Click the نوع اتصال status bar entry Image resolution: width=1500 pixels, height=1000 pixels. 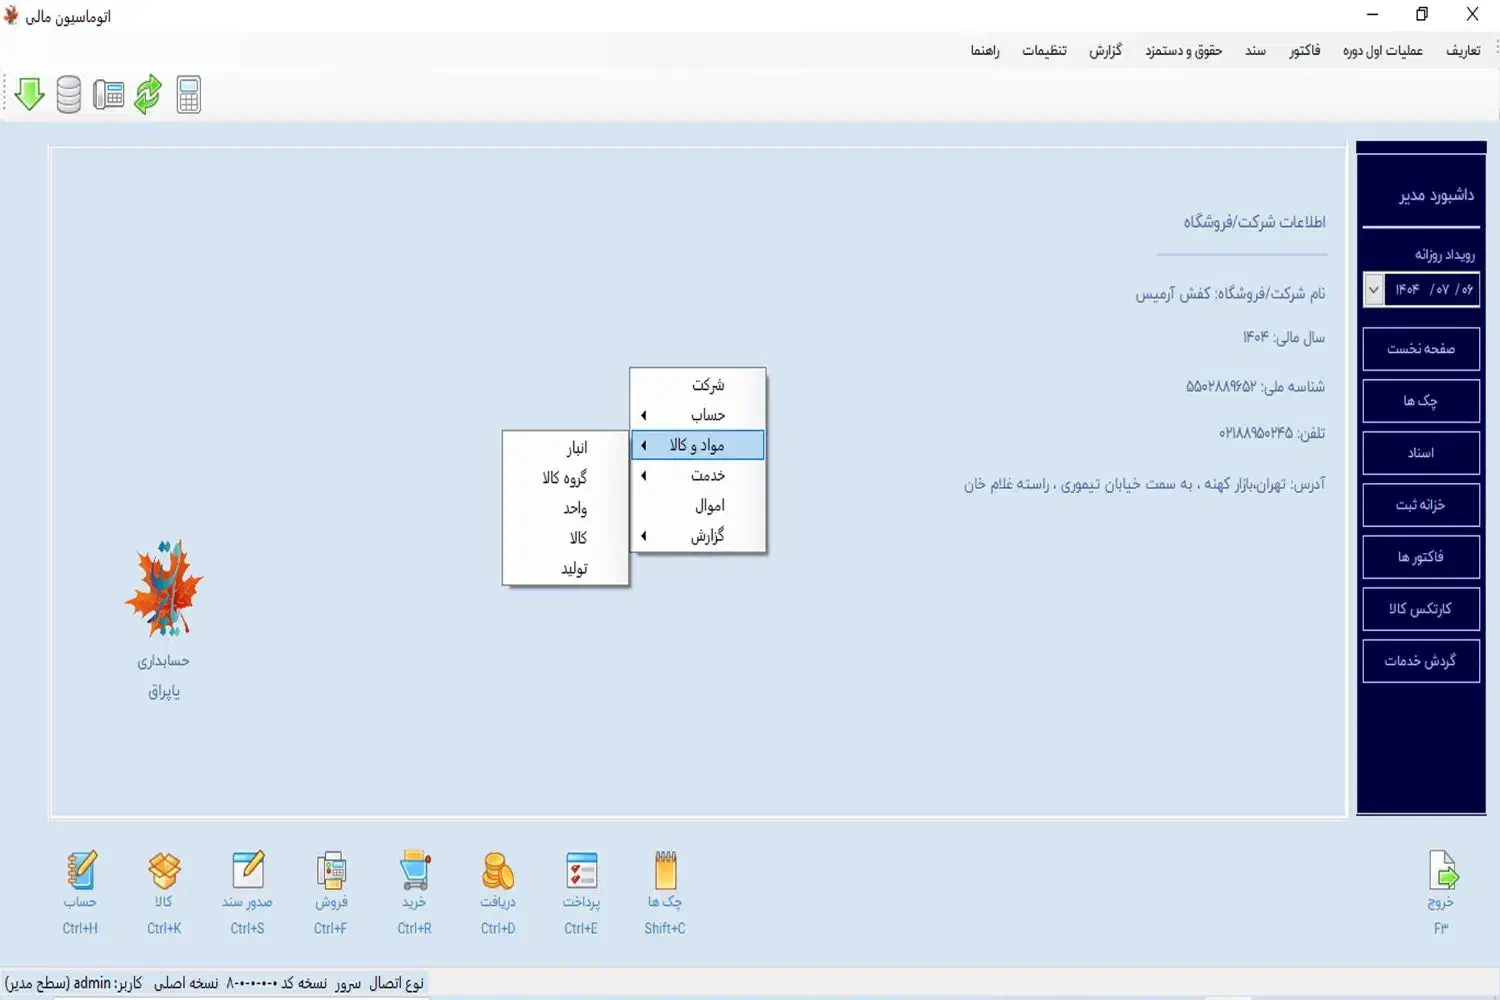396,983
